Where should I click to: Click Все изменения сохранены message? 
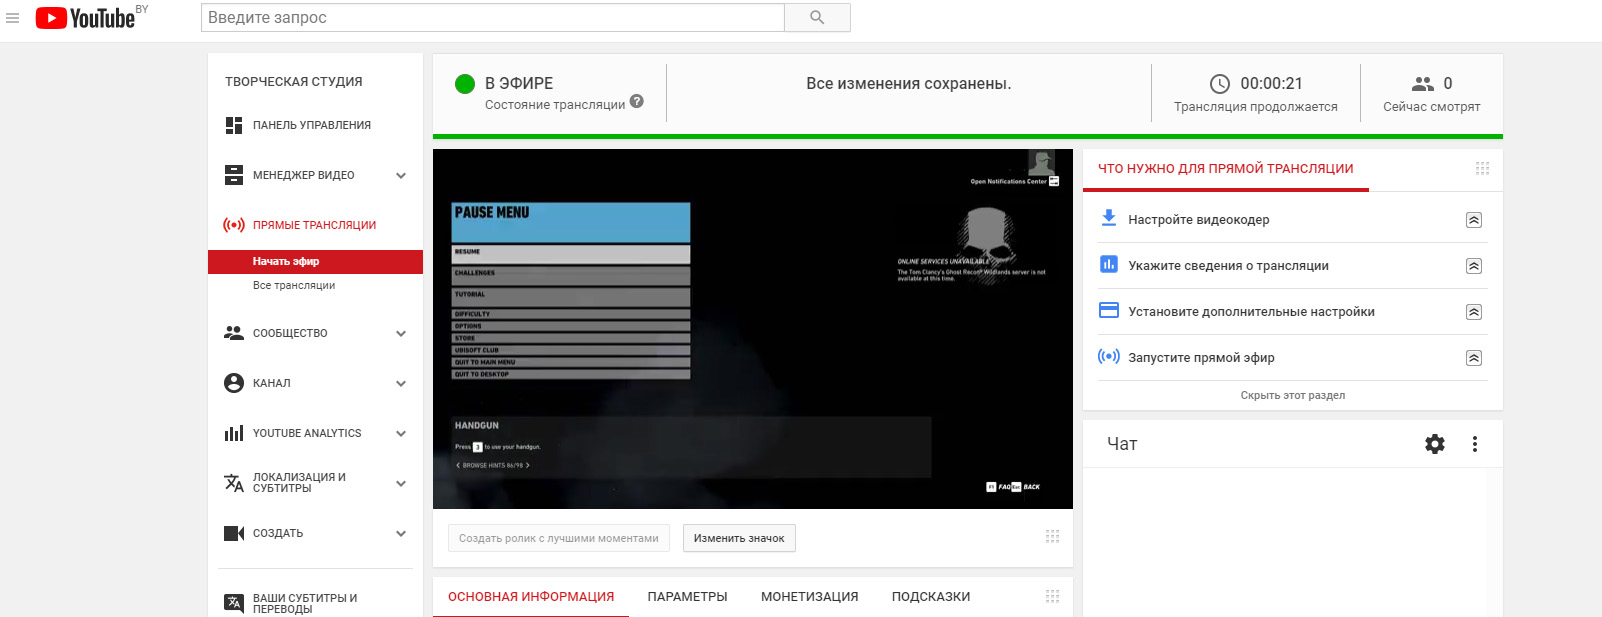[x=909, y=84]
